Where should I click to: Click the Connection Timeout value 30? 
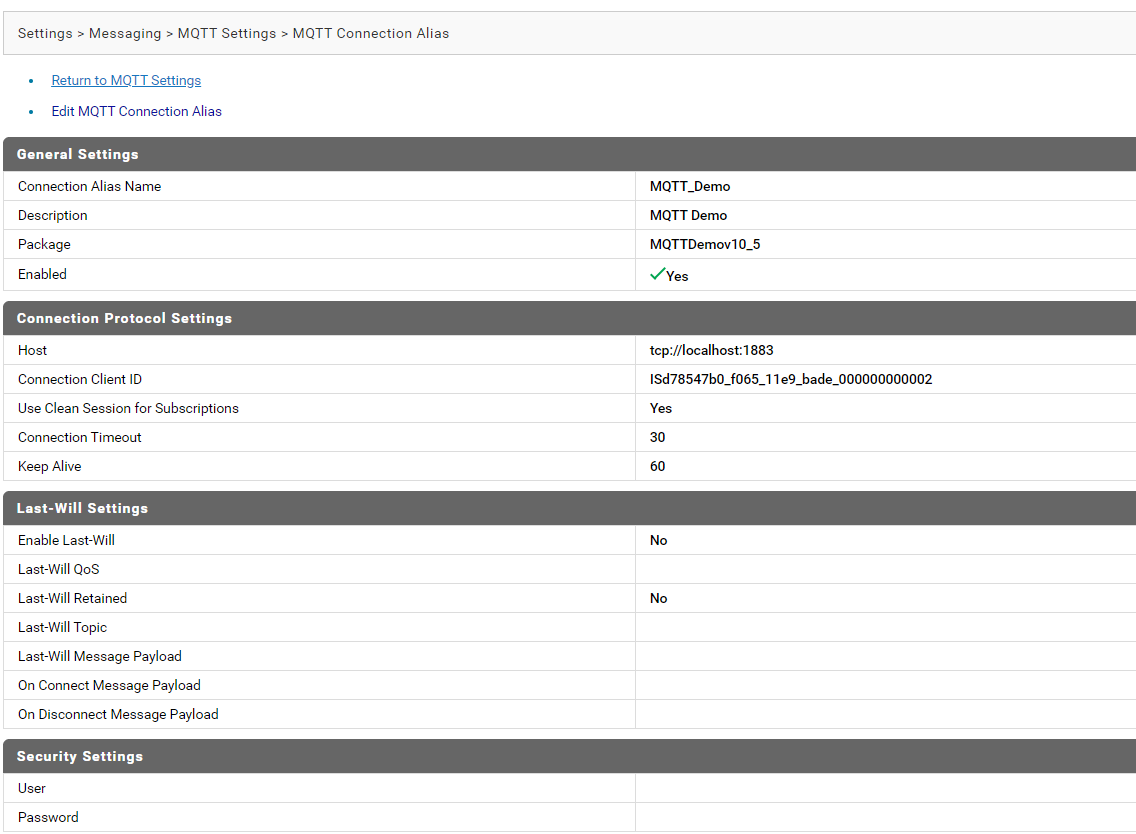(x=657, y=437)
